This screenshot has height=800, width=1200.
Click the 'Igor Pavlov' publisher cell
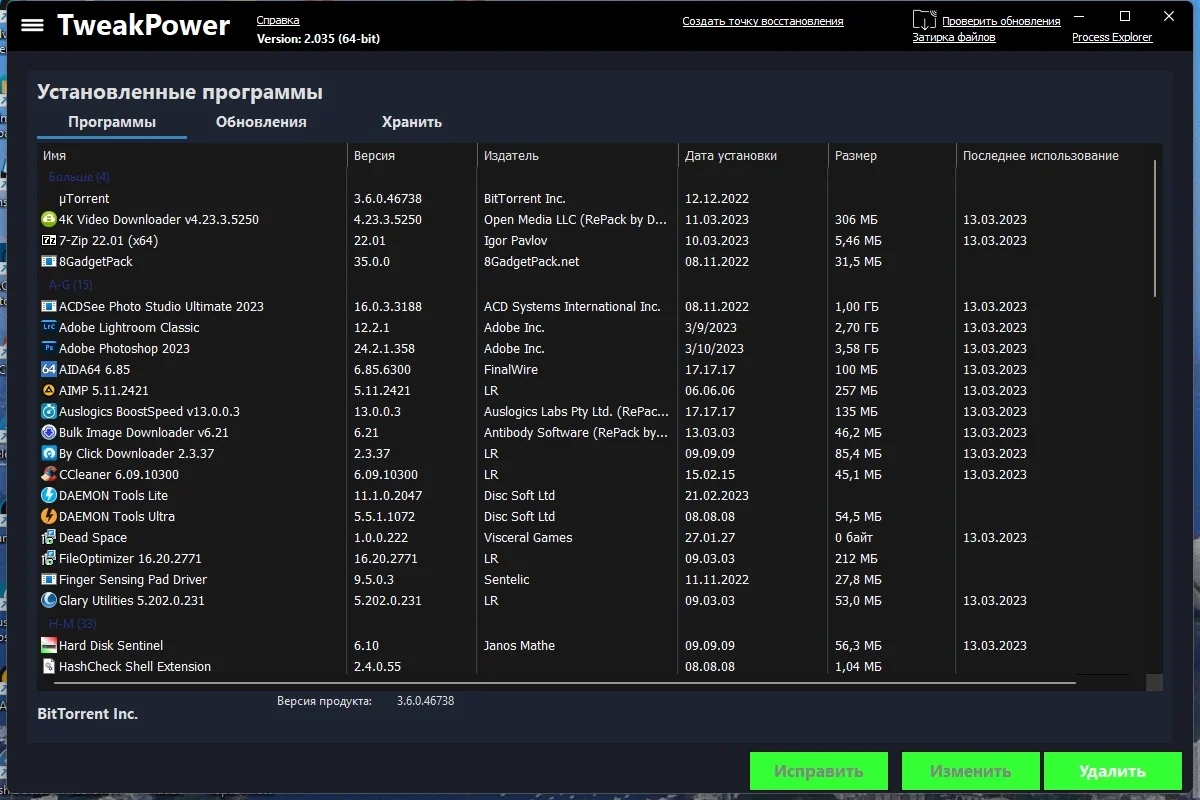pyautogui.click(x=515, y=240)
